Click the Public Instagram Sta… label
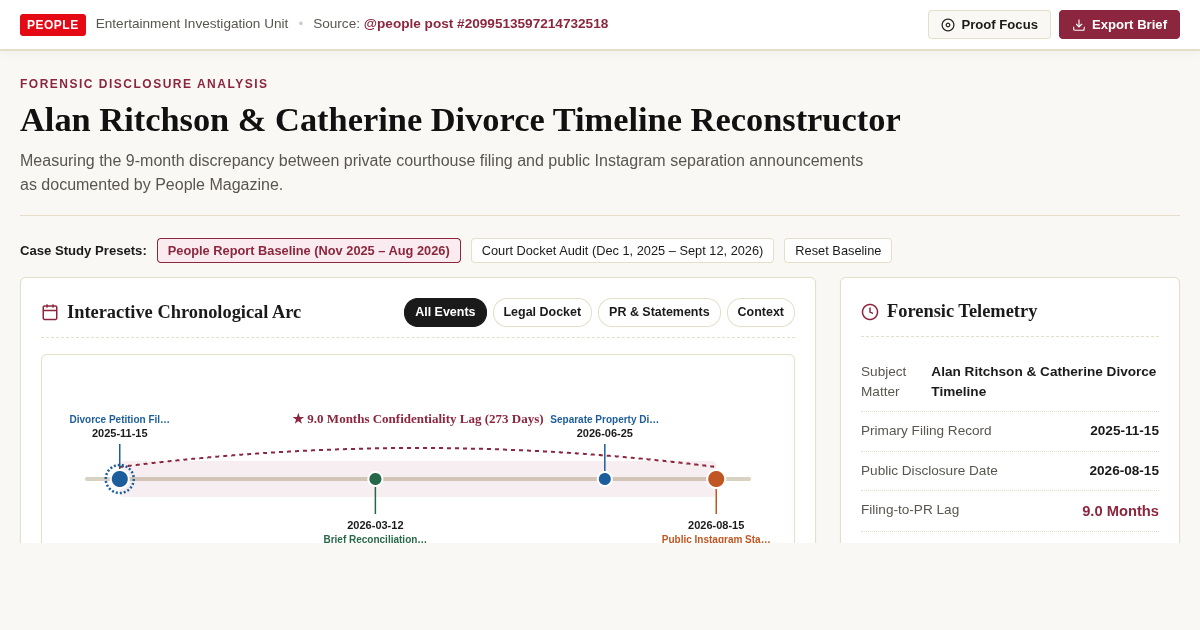This screenshot has width=1200, height=630. 716,539
